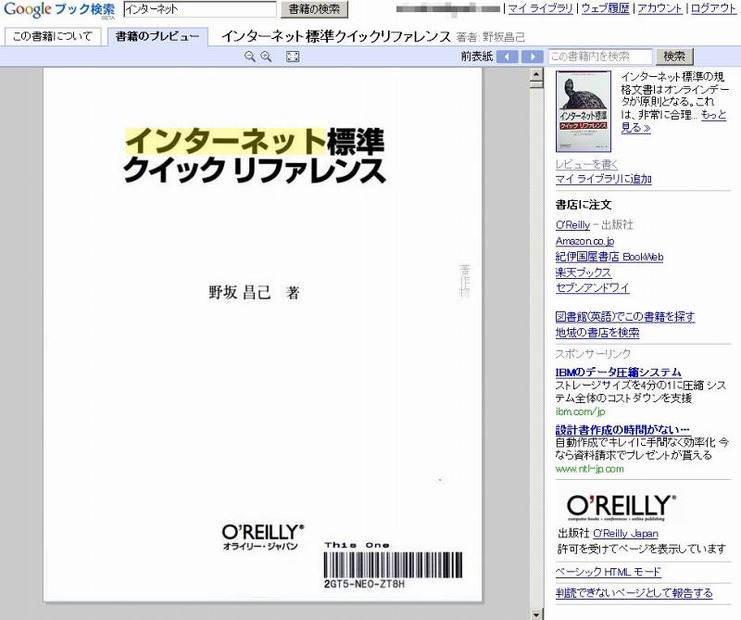Click 図書館(英語)でこの書籍を探す link

coord(625,317)
